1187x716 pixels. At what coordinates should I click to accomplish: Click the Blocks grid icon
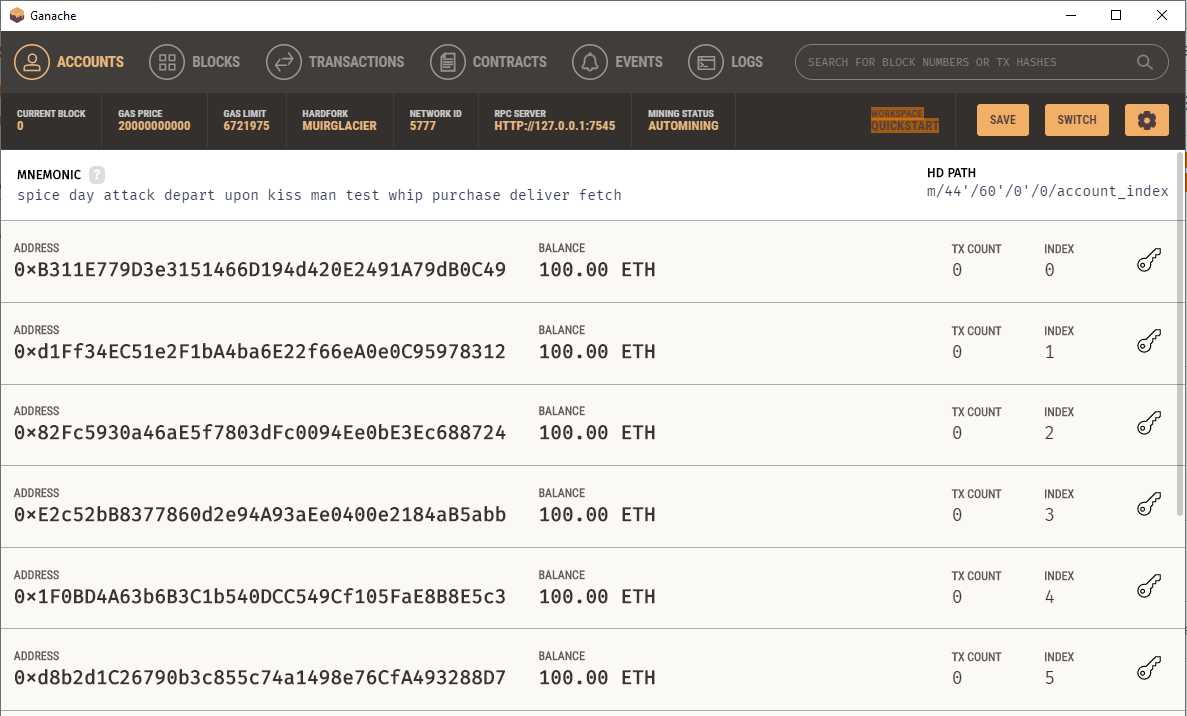[x=167, y=62]
